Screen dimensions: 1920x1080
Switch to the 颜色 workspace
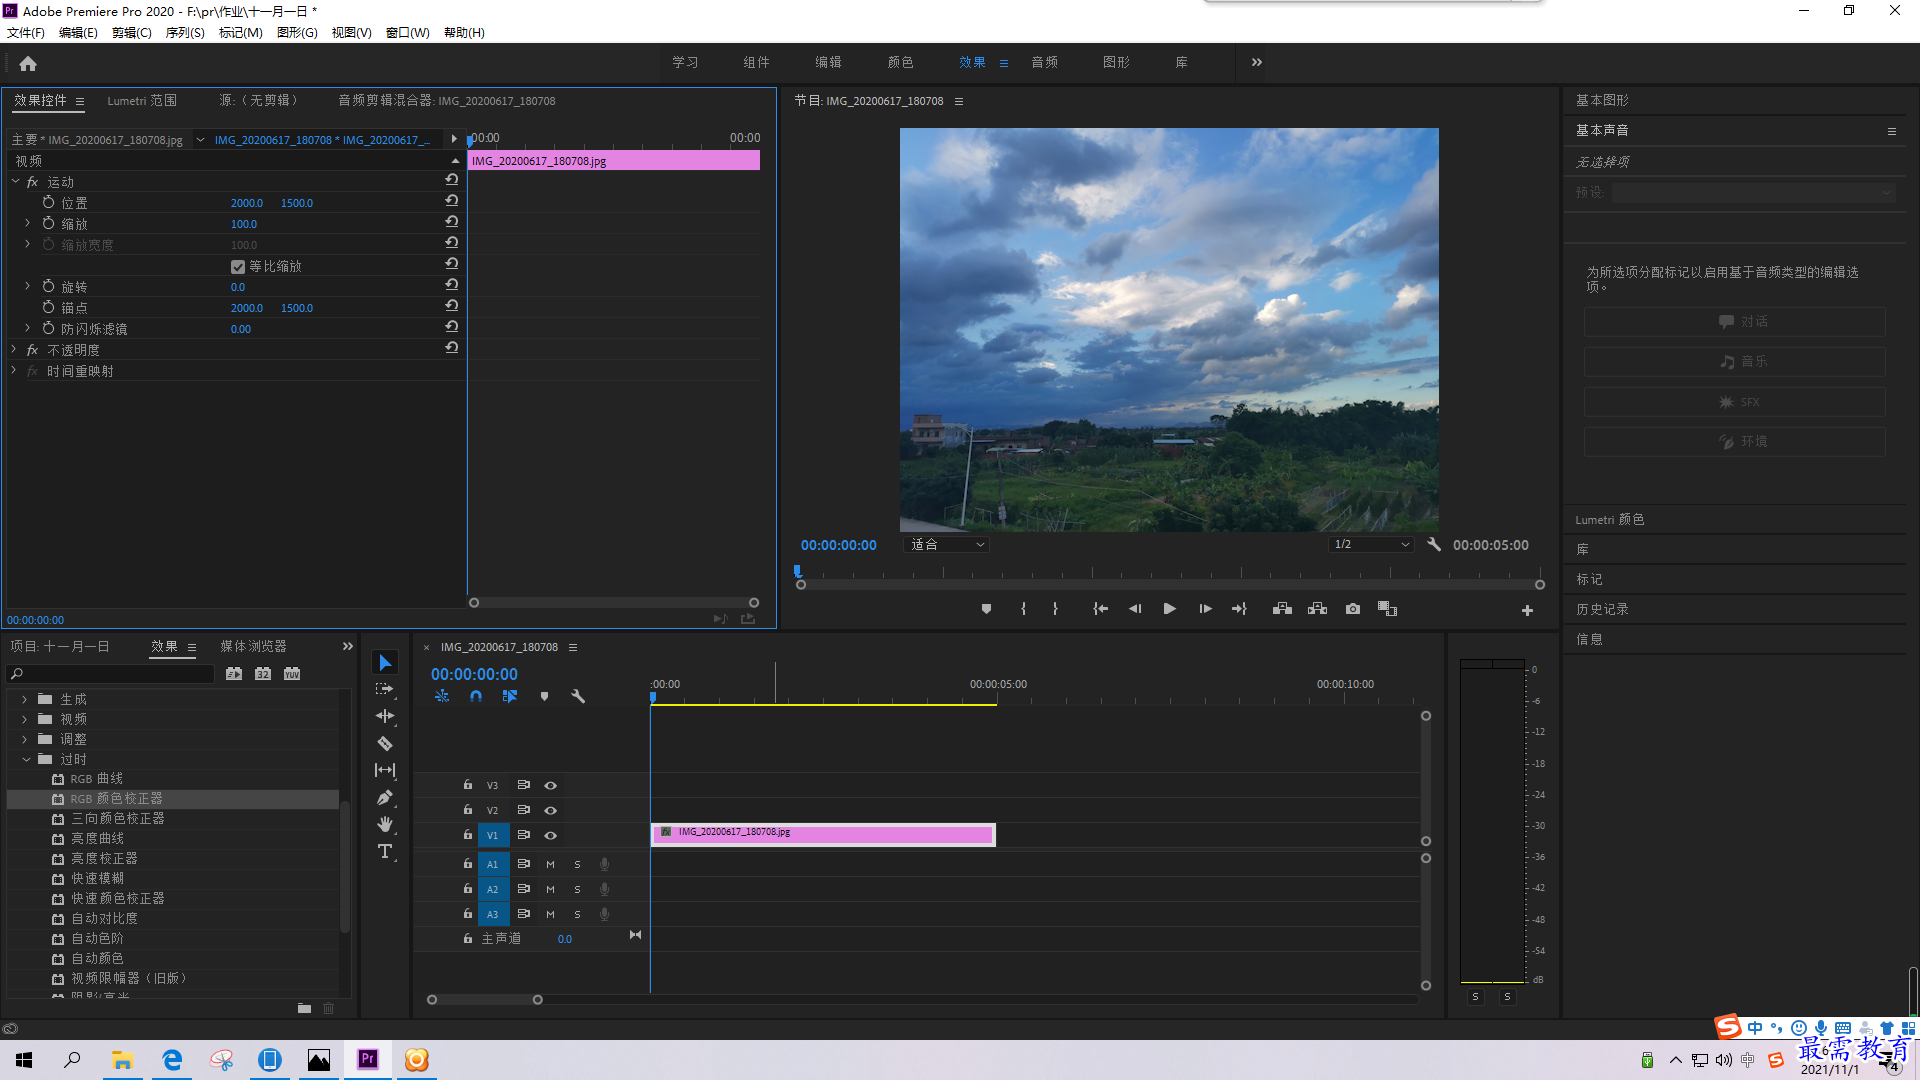point(900,62)
